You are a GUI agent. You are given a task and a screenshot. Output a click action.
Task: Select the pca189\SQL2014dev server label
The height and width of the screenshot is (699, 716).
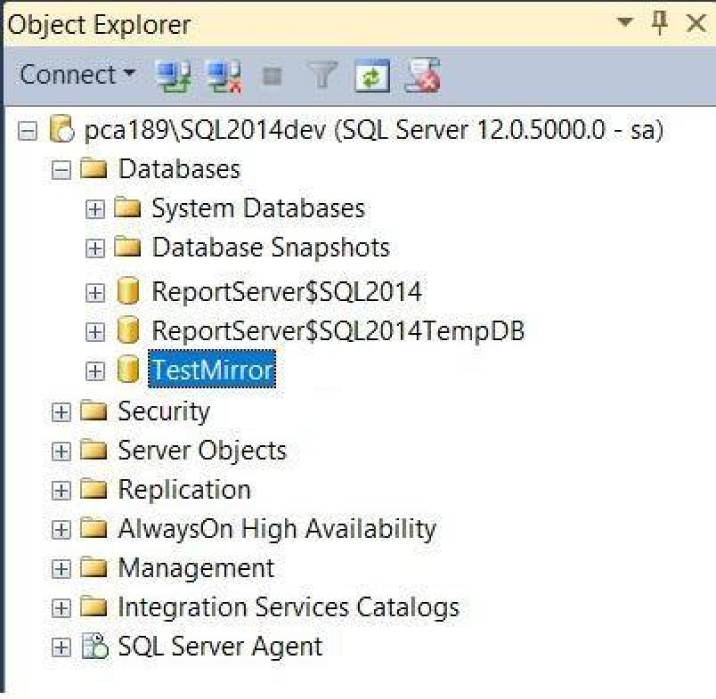coord(374,130)
